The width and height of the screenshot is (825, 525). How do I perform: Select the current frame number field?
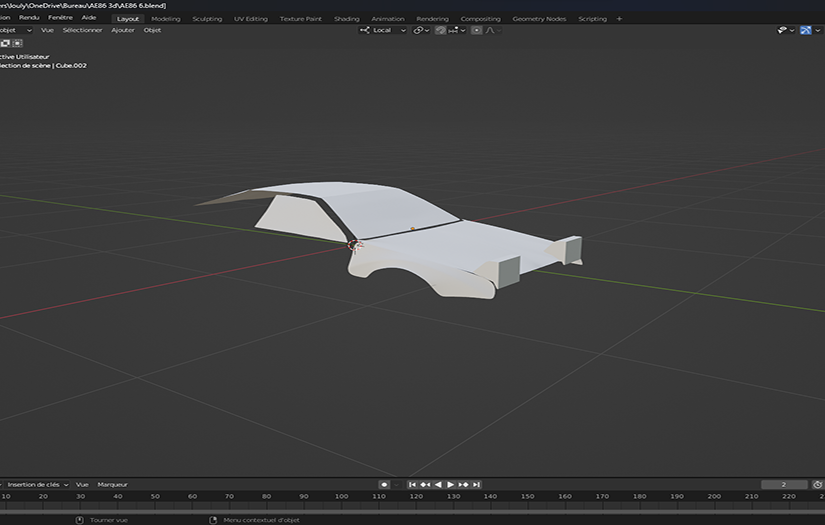784,484
